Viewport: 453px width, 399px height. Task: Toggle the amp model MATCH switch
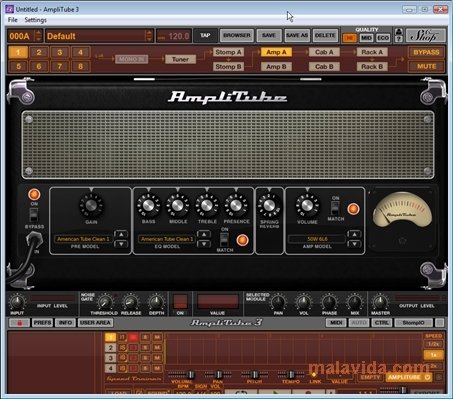335,208
